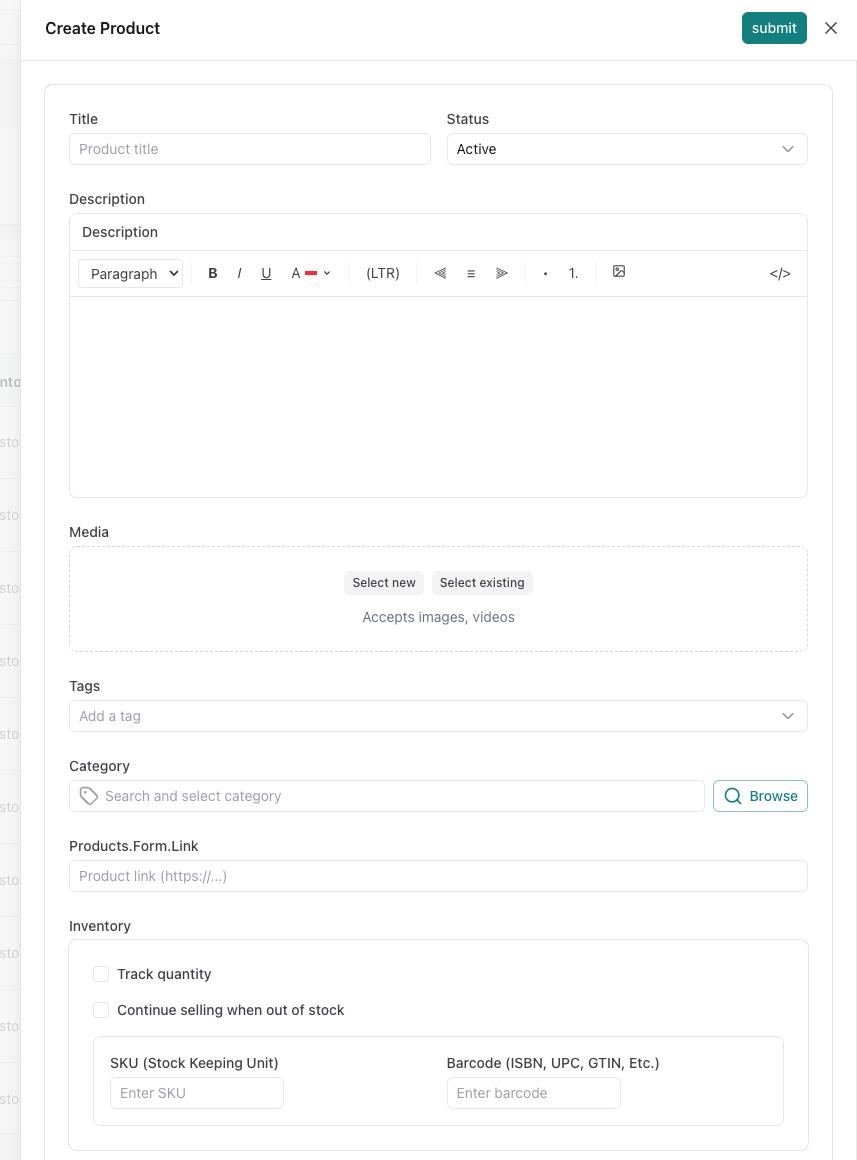
Task: Click Select existing media button
Action: tap(482, 583)
